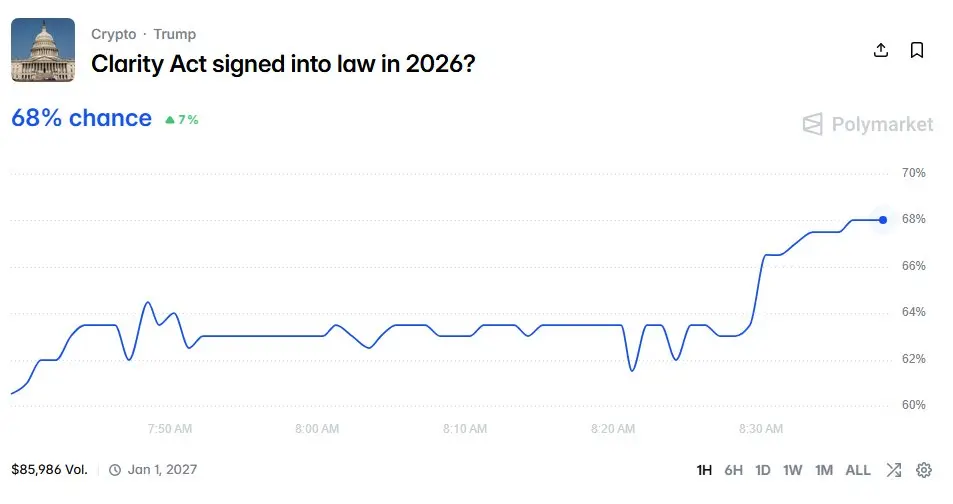
Task: Switch chart to 6H range
Action: [734, 470]
